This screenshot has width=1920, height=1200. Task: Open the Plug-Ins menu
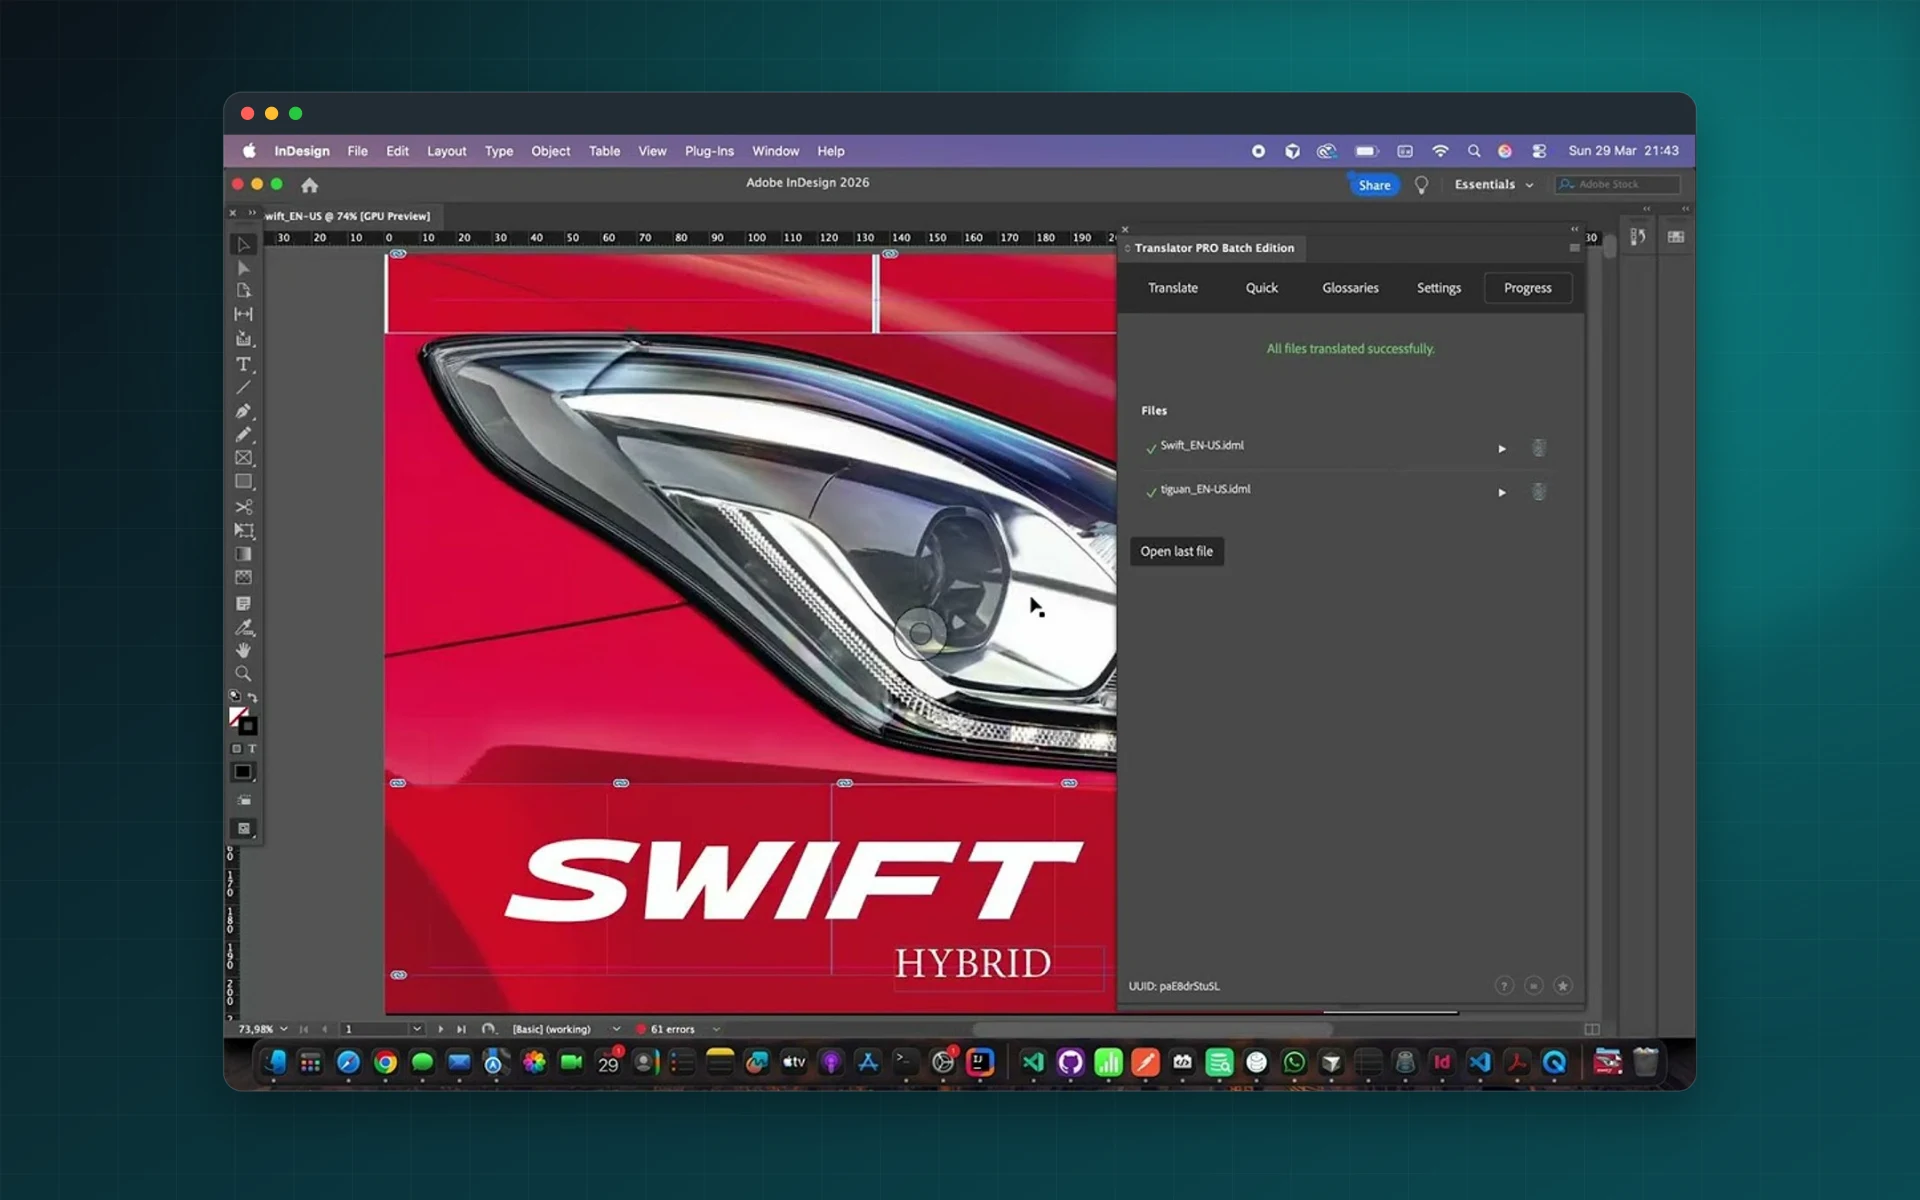point(709,151)
